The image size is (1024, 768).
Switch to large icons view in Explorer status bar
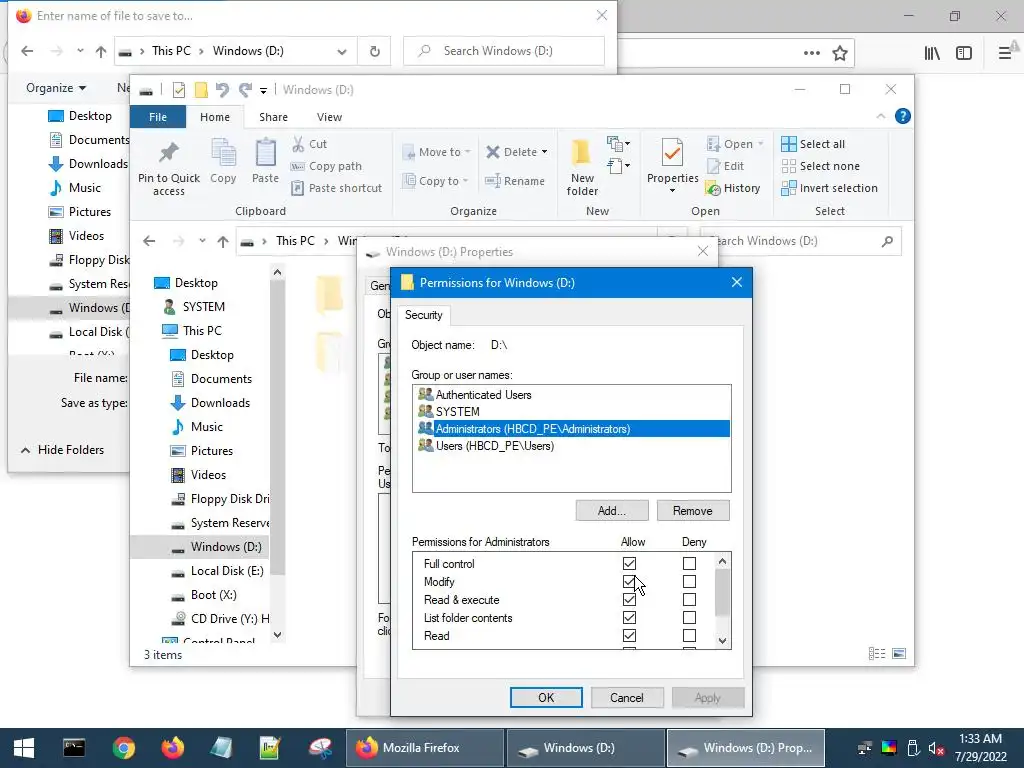[899, 654]
